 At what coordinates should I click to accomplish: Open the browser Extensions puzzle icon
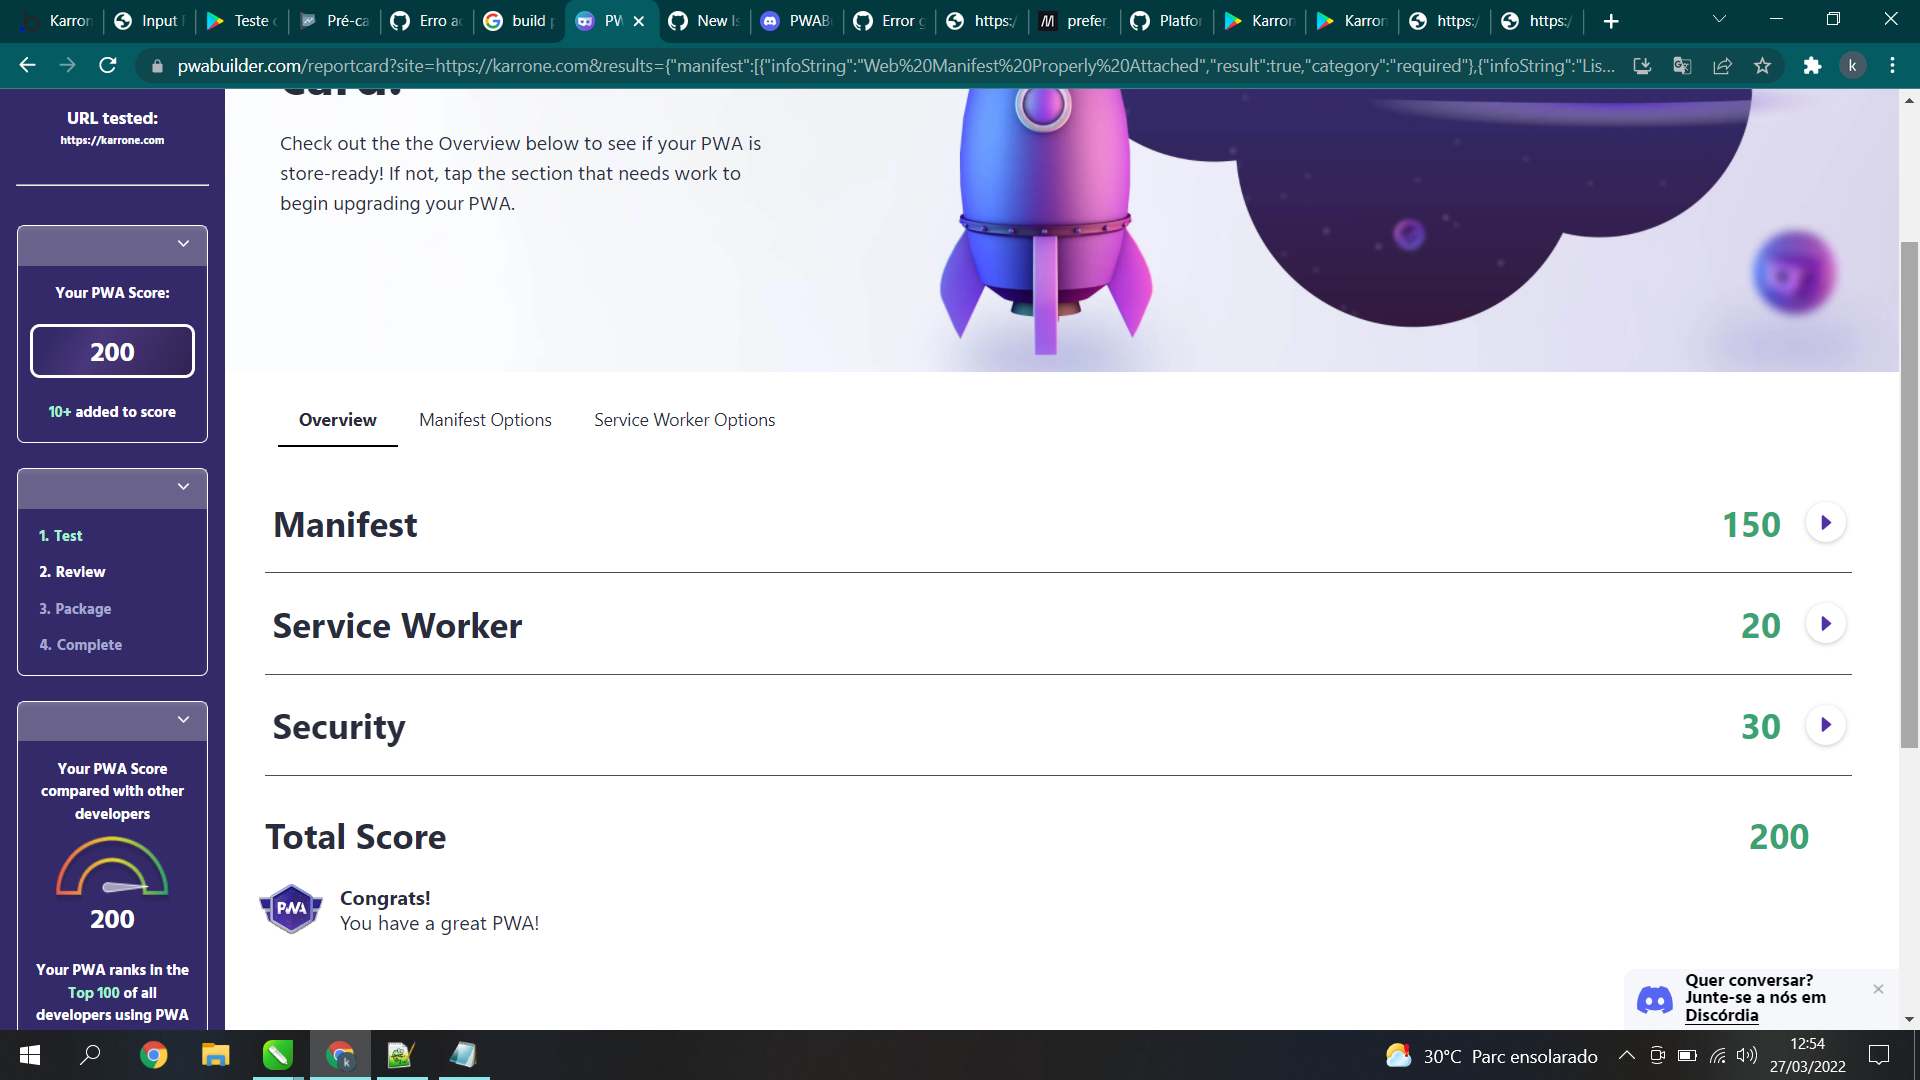pos(1814,65)
